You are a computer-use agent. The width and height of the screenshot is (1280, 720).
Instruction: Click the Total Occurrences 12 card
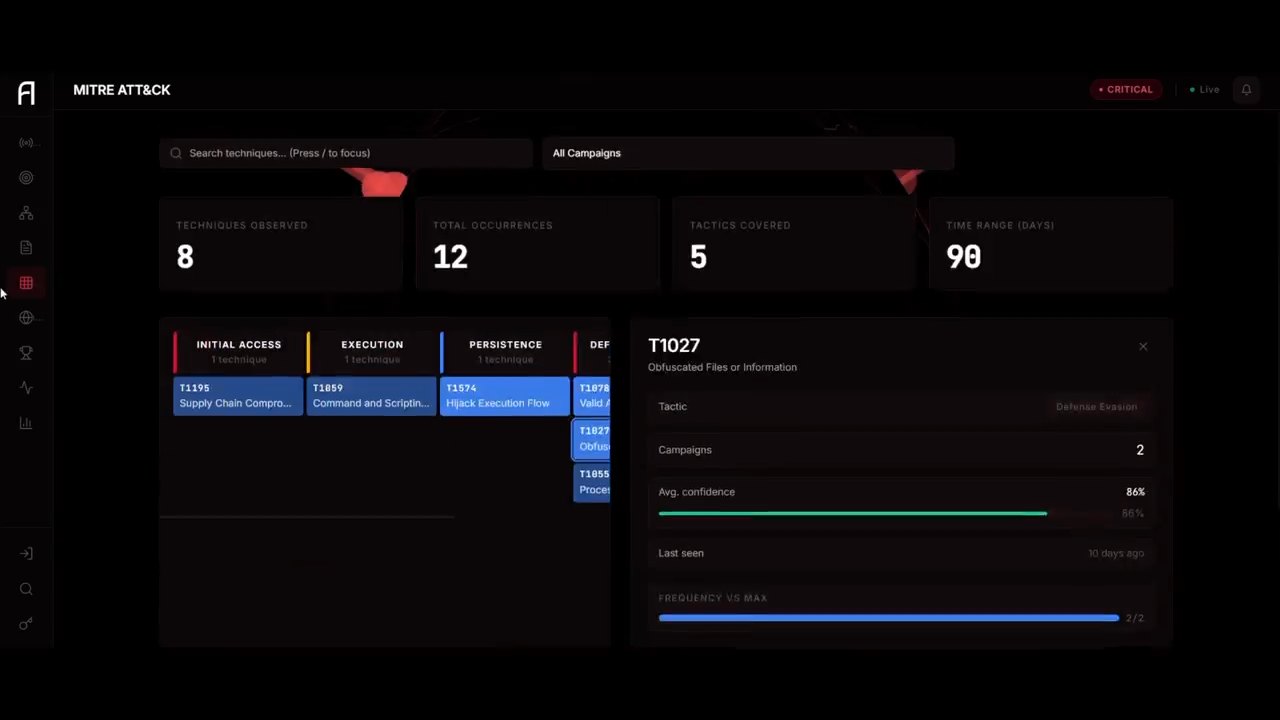(537, 243)
